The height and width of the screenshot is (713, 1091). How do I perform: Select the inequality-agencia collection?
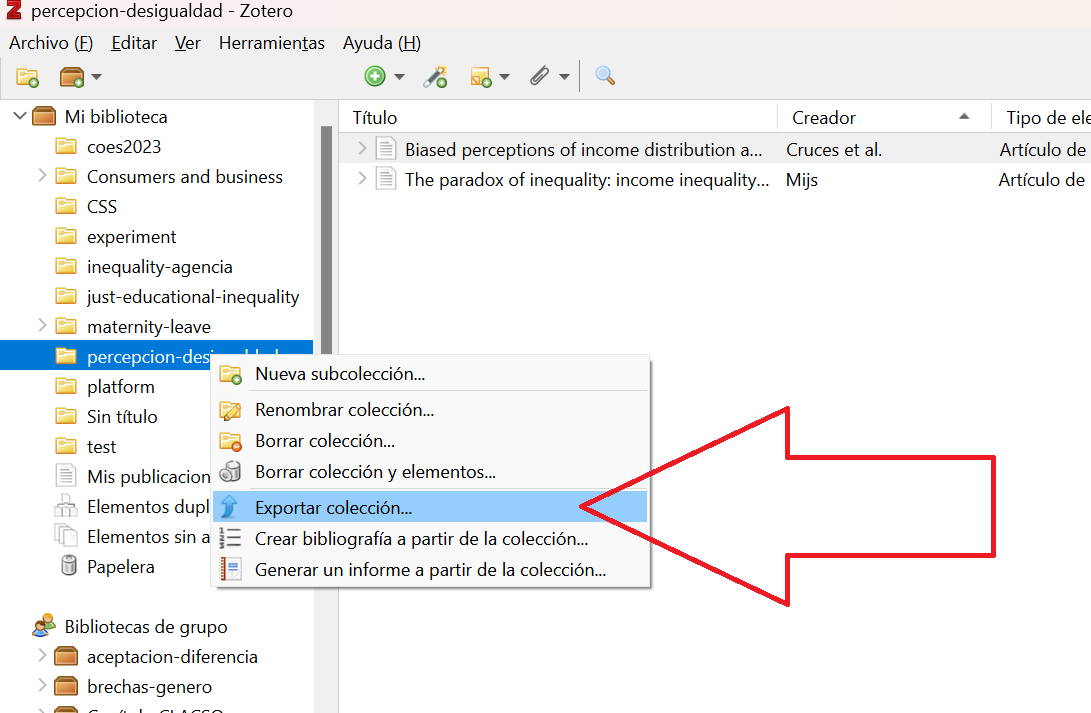click(159, 267)
